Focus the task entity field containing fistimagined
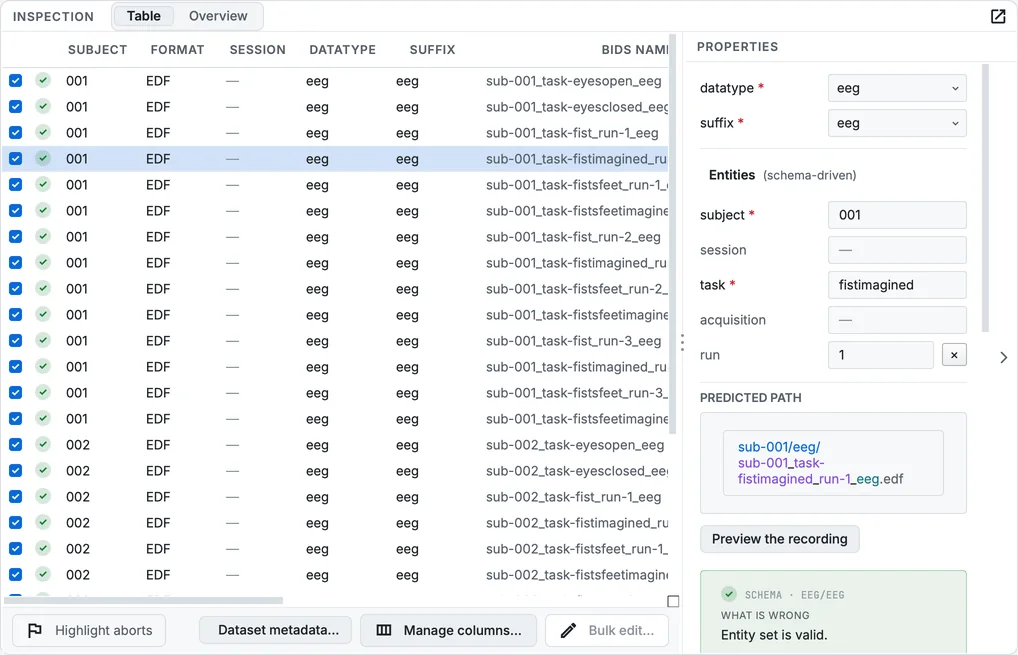This screenshot has height=655, width=1018. (897, 285)
